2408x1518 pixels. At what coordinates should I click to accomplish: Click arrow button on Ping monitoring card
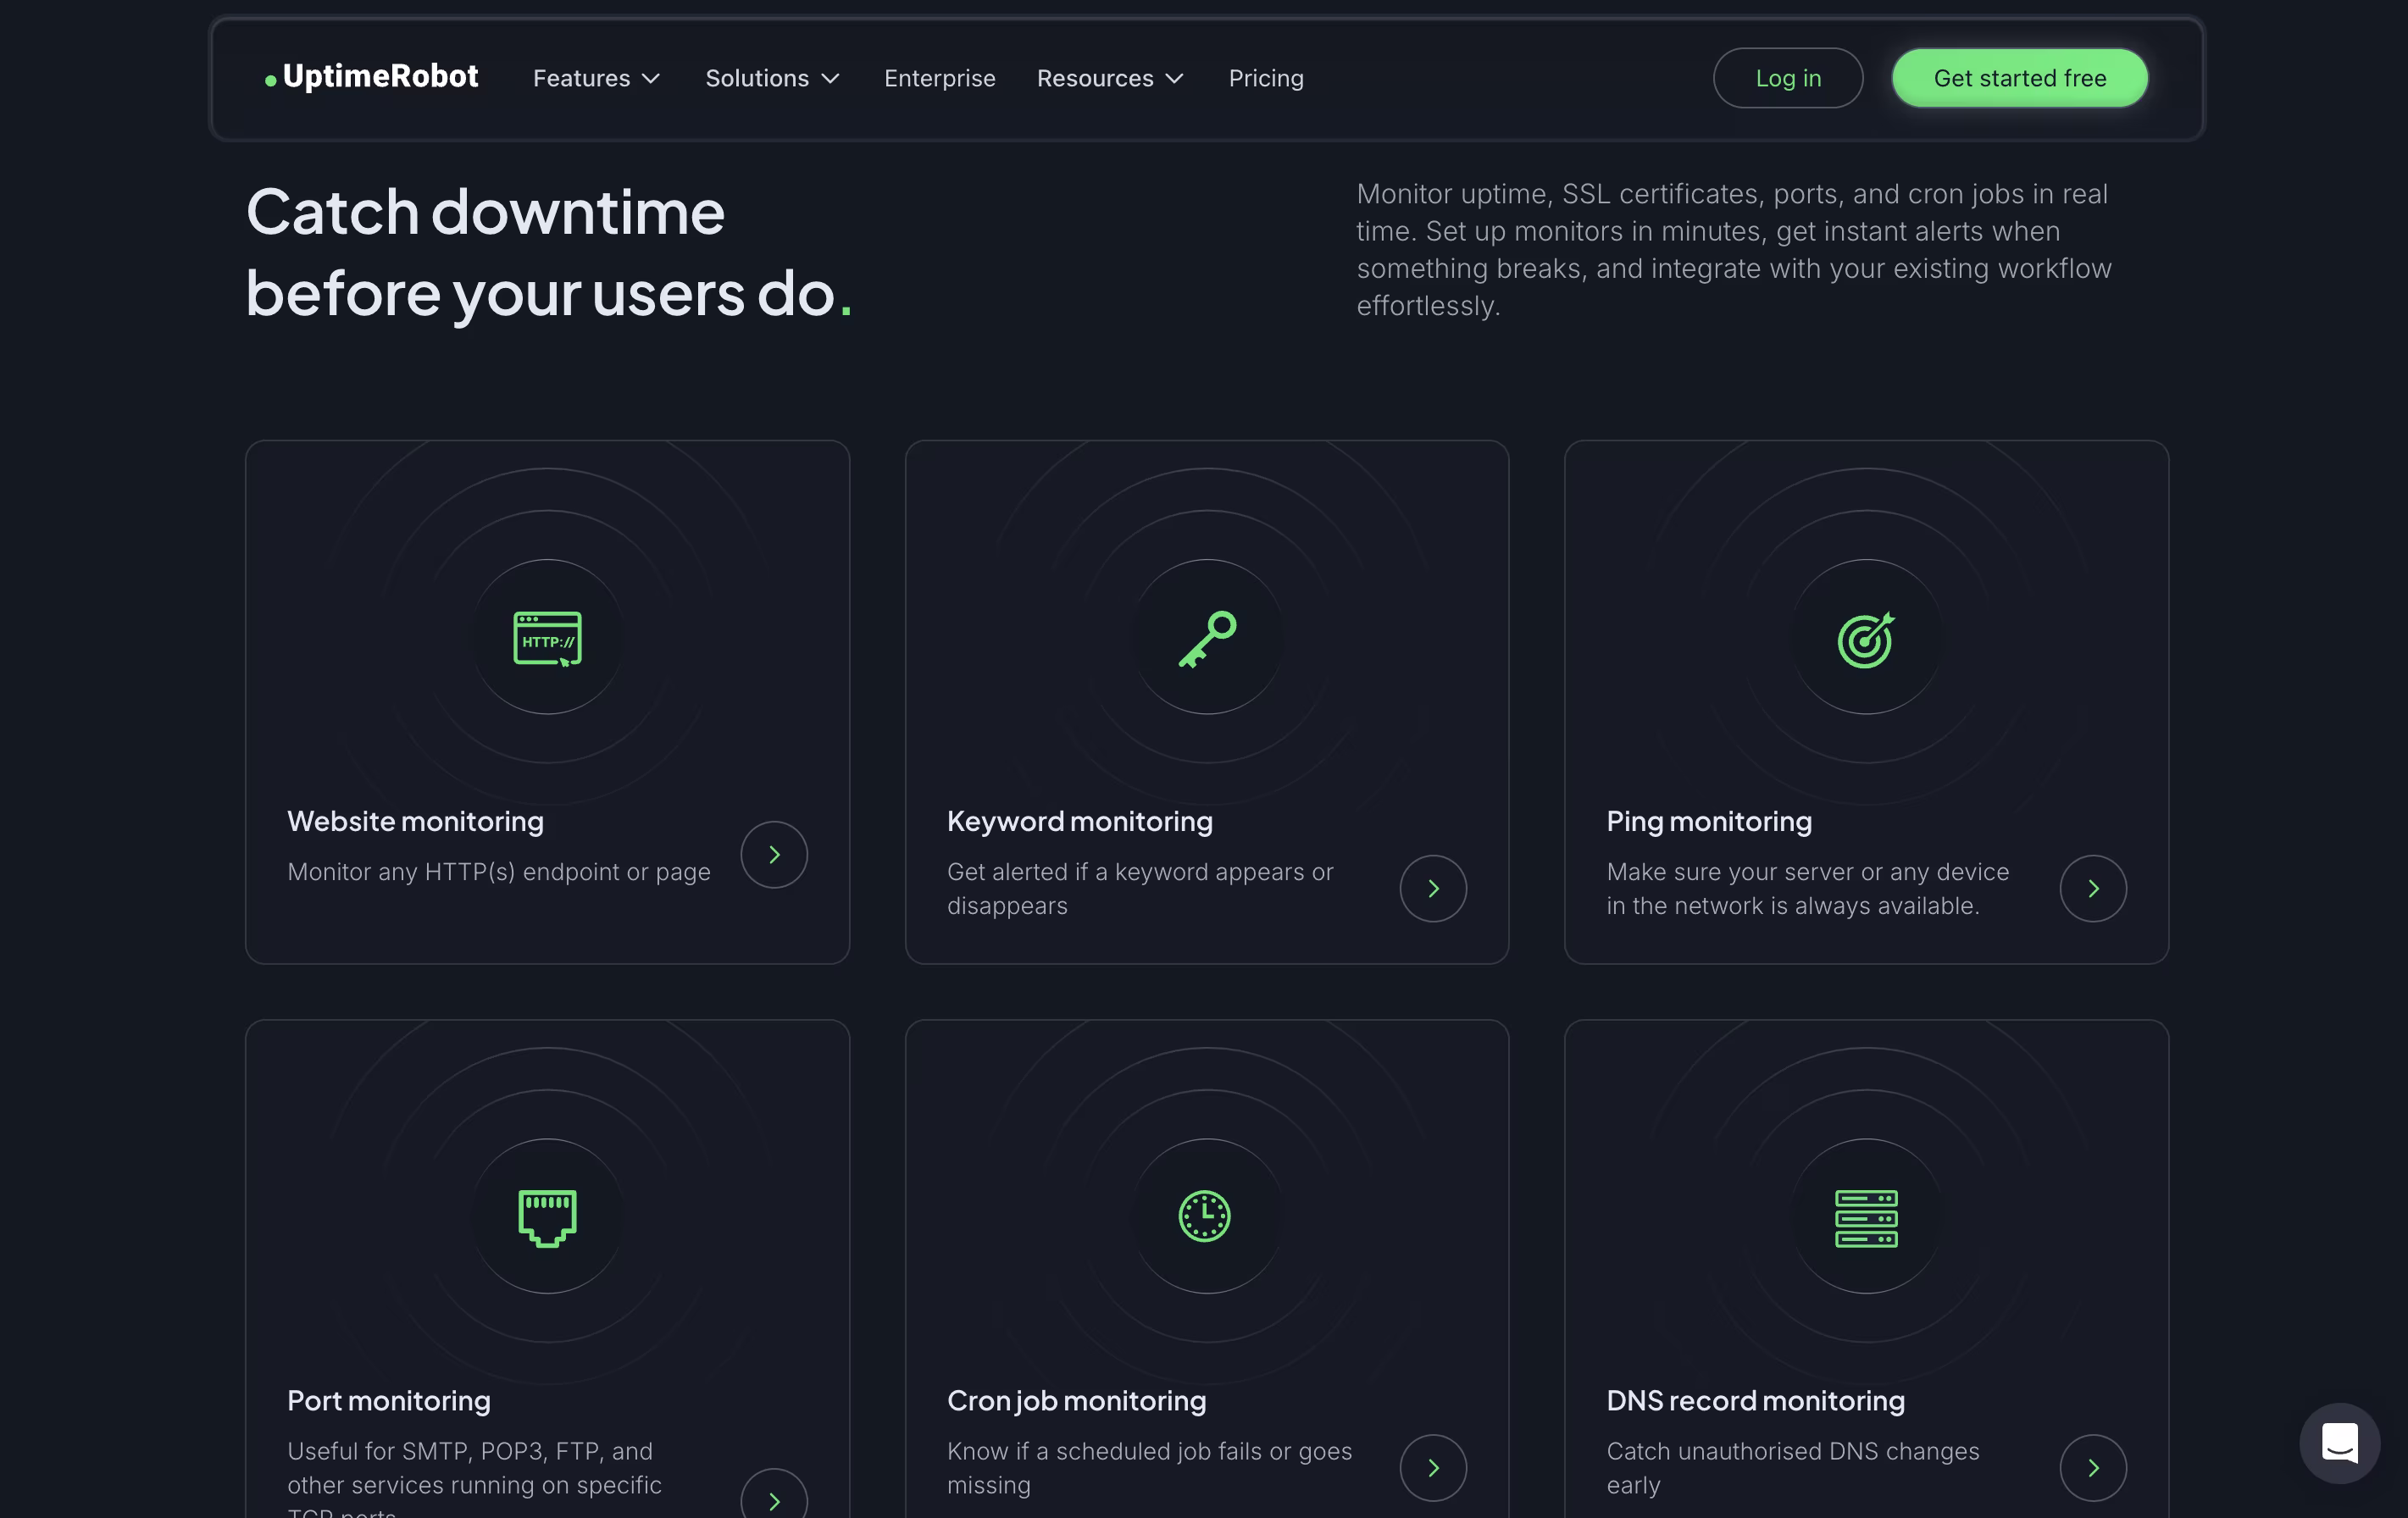pyautogui.click(x=2092, y=888)
